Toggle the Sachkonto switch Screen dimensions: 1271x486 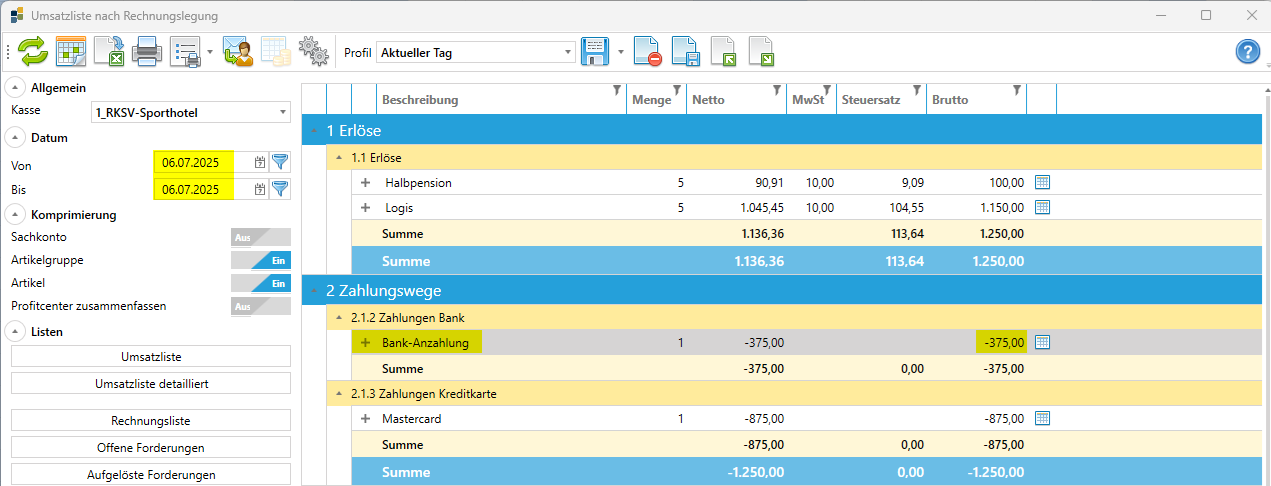click(260, 237)
